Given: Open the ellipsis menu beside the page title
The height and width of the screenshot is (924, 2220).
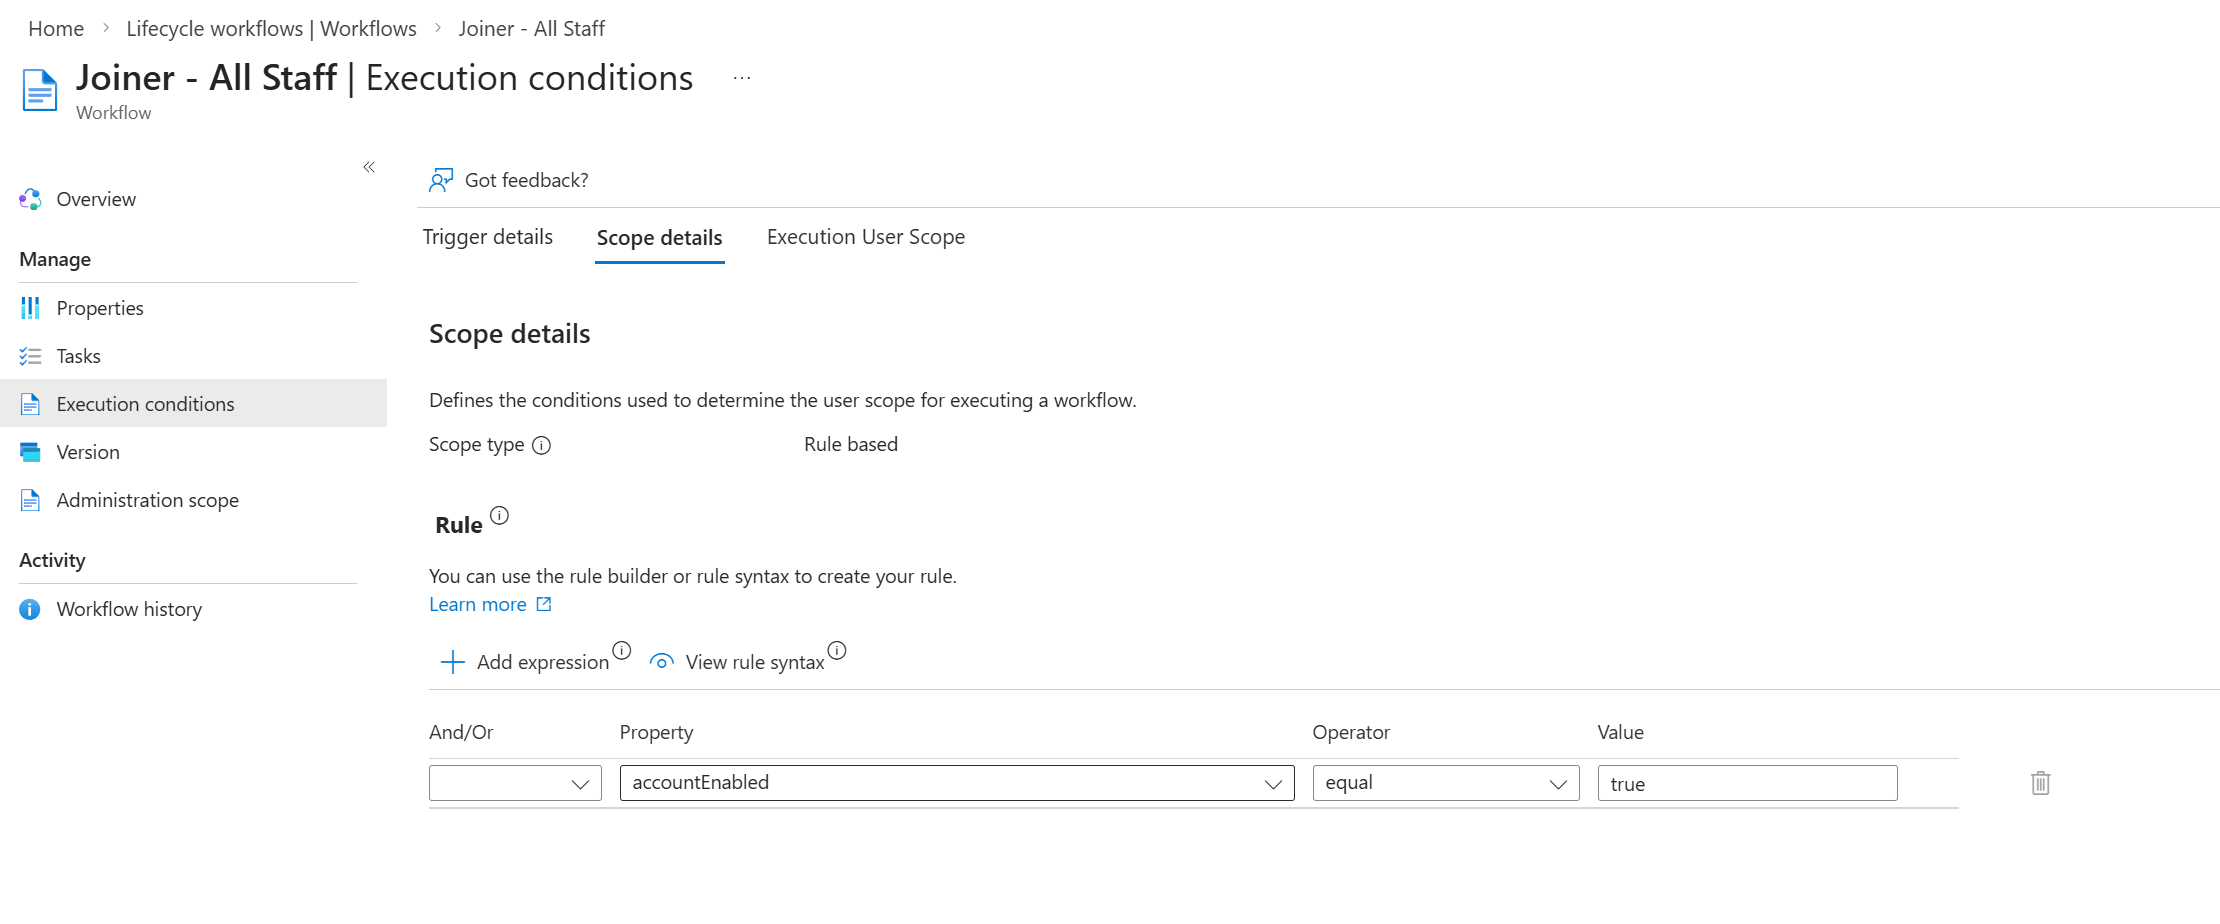Looking at the screenshot, I should pyautogui.click(x=742, y=78).
